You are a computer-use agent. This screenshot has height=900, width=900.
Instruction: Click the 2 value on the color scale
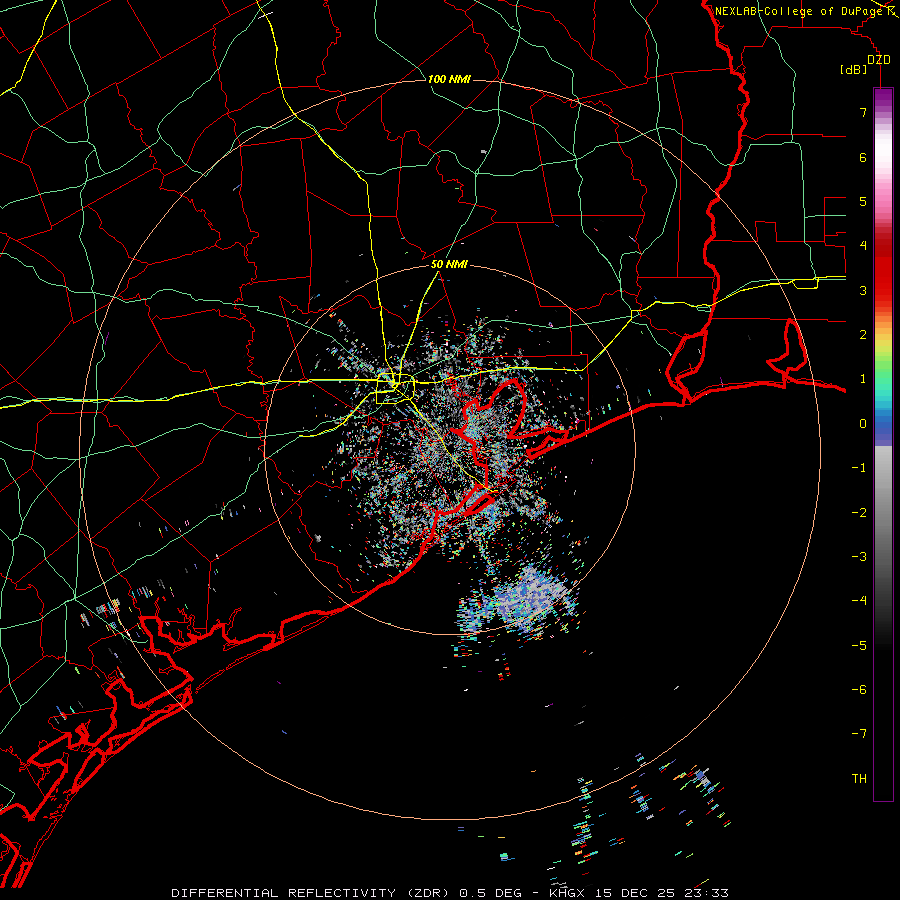863,335
